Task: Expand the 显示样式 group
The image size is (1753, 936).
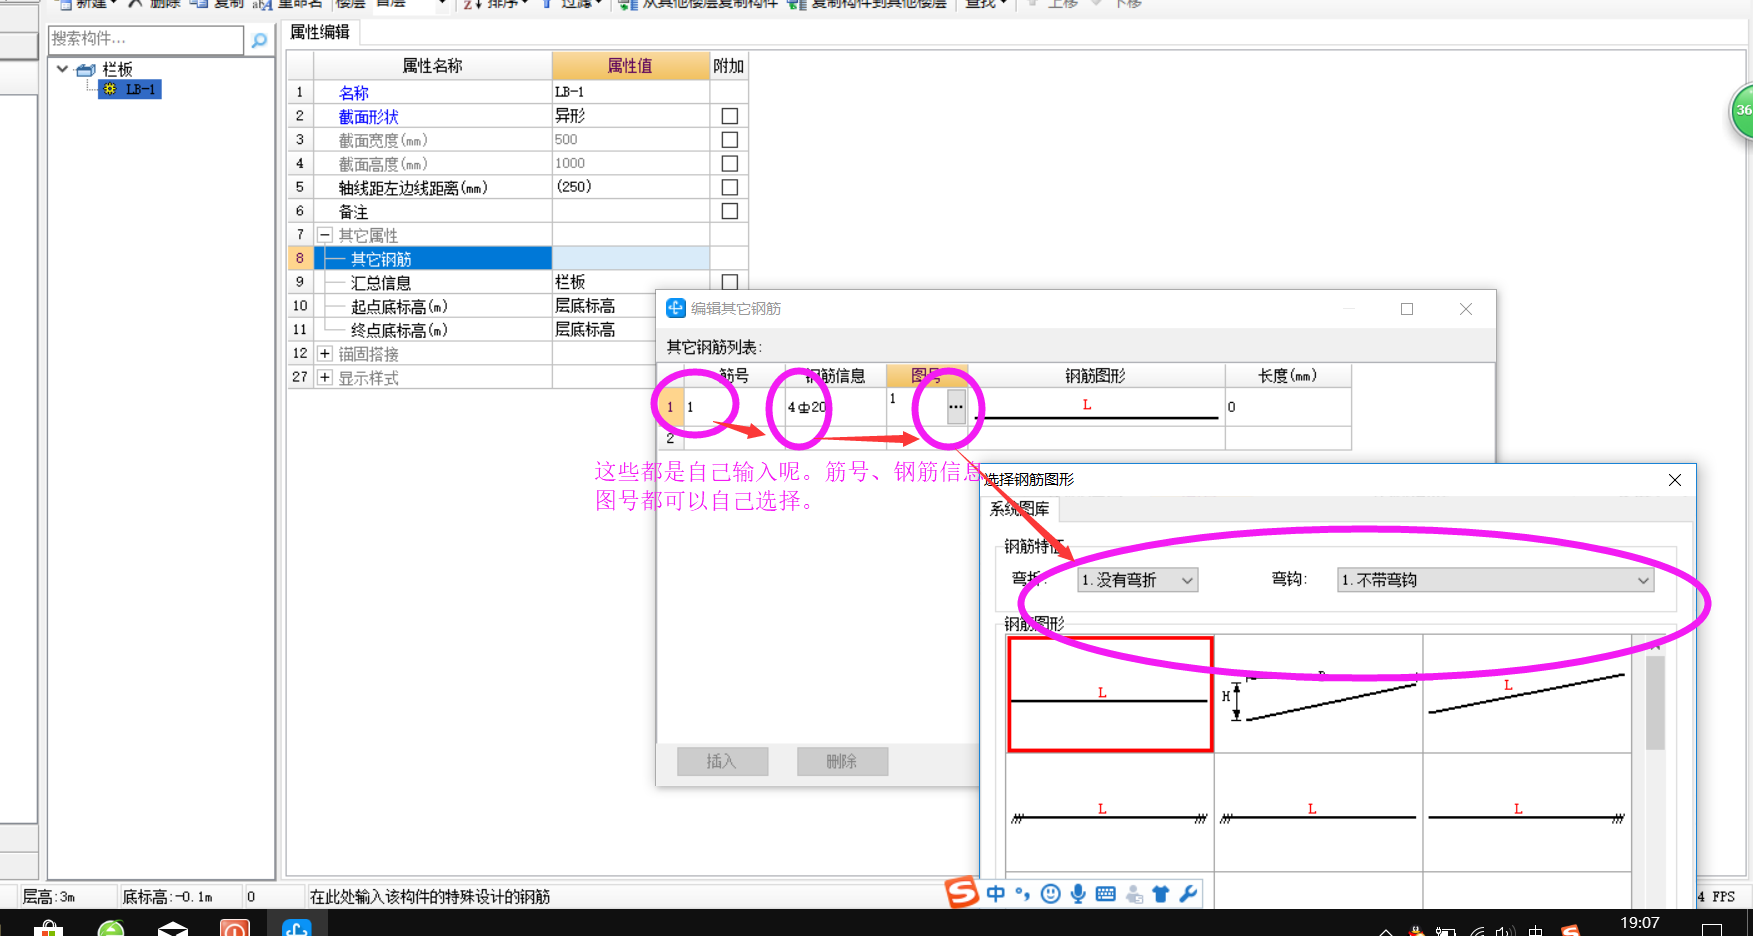Action: coord(325,377)
